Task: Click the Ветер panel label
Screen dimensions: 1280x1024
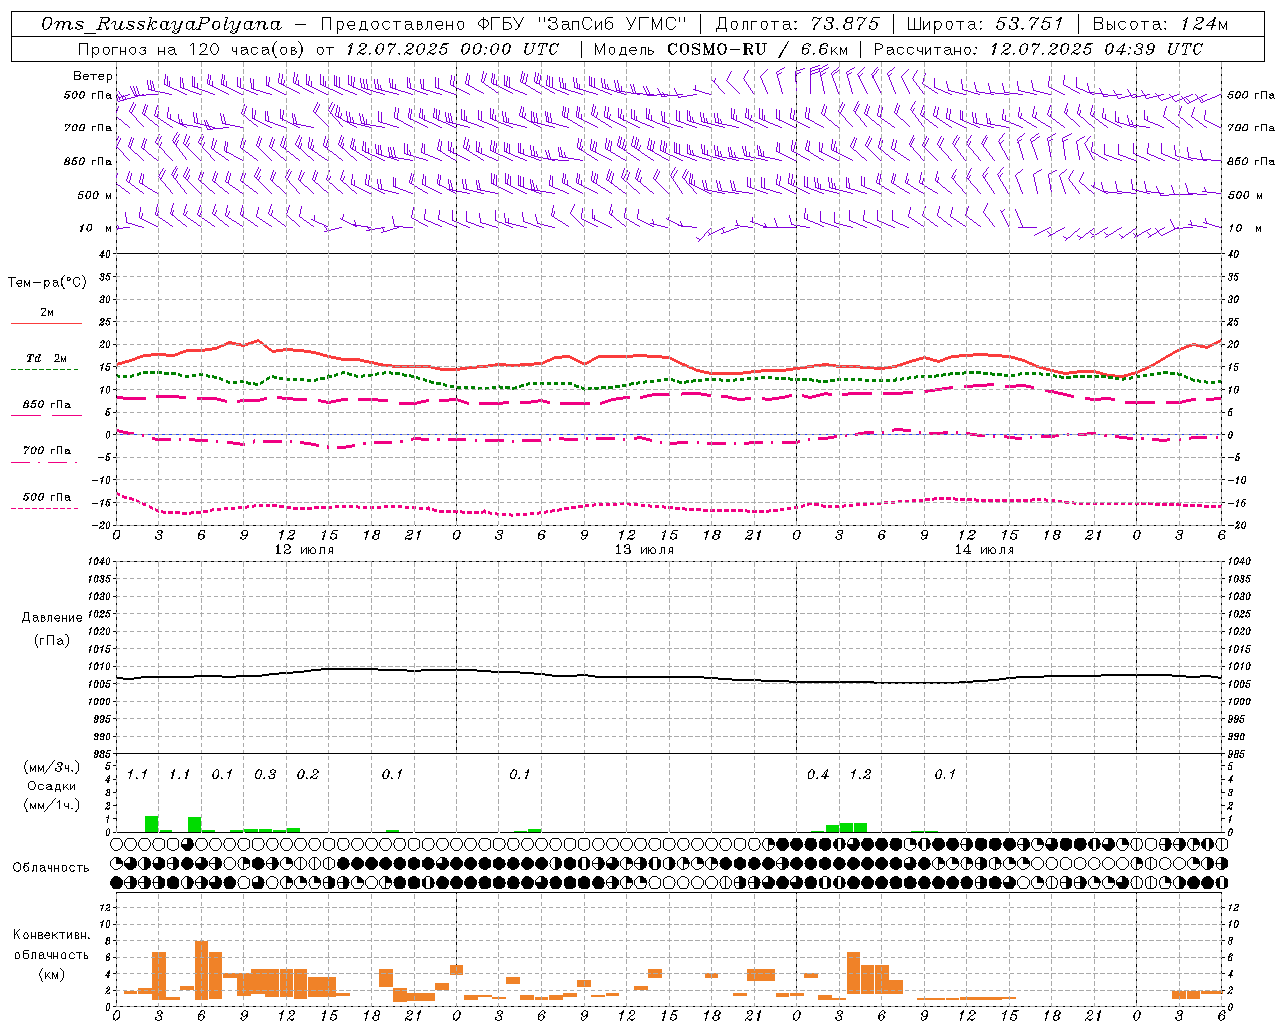Action: pos(93,76)
